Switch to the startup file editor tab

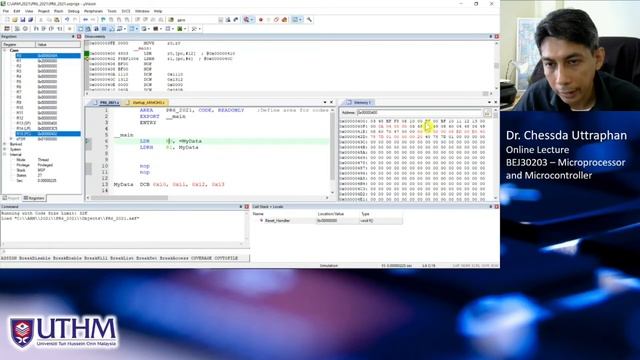pyautogui.click(x=147, y=102)
